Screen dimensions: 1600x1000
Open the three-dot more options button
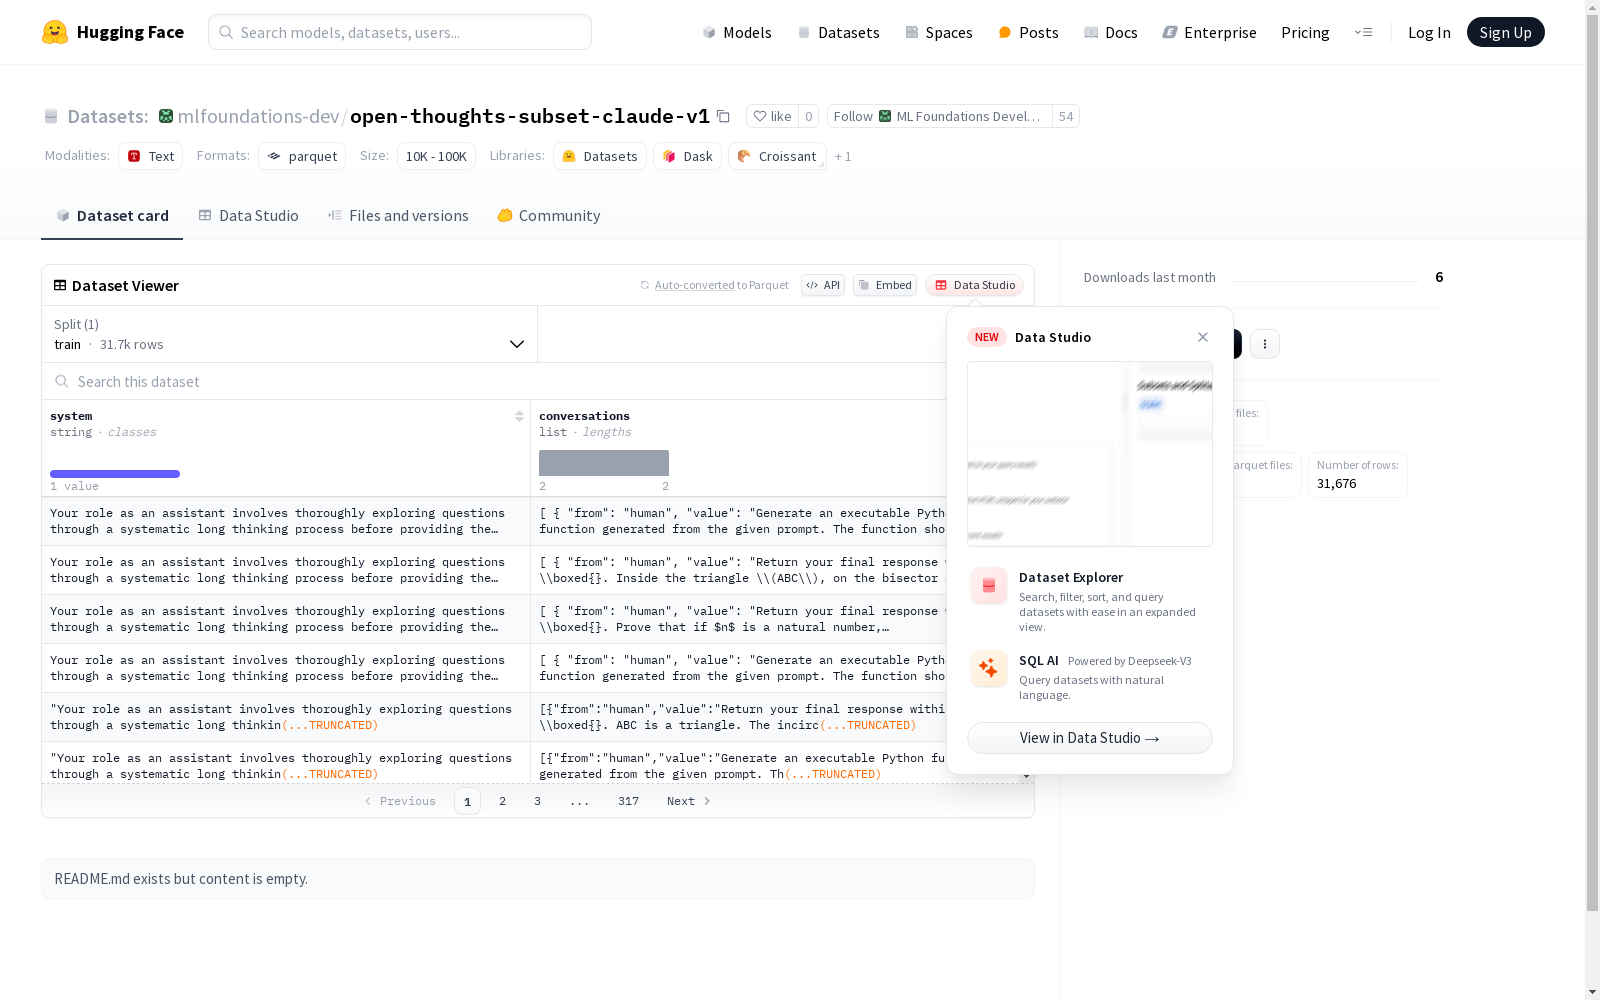[x=1265, y=344]
